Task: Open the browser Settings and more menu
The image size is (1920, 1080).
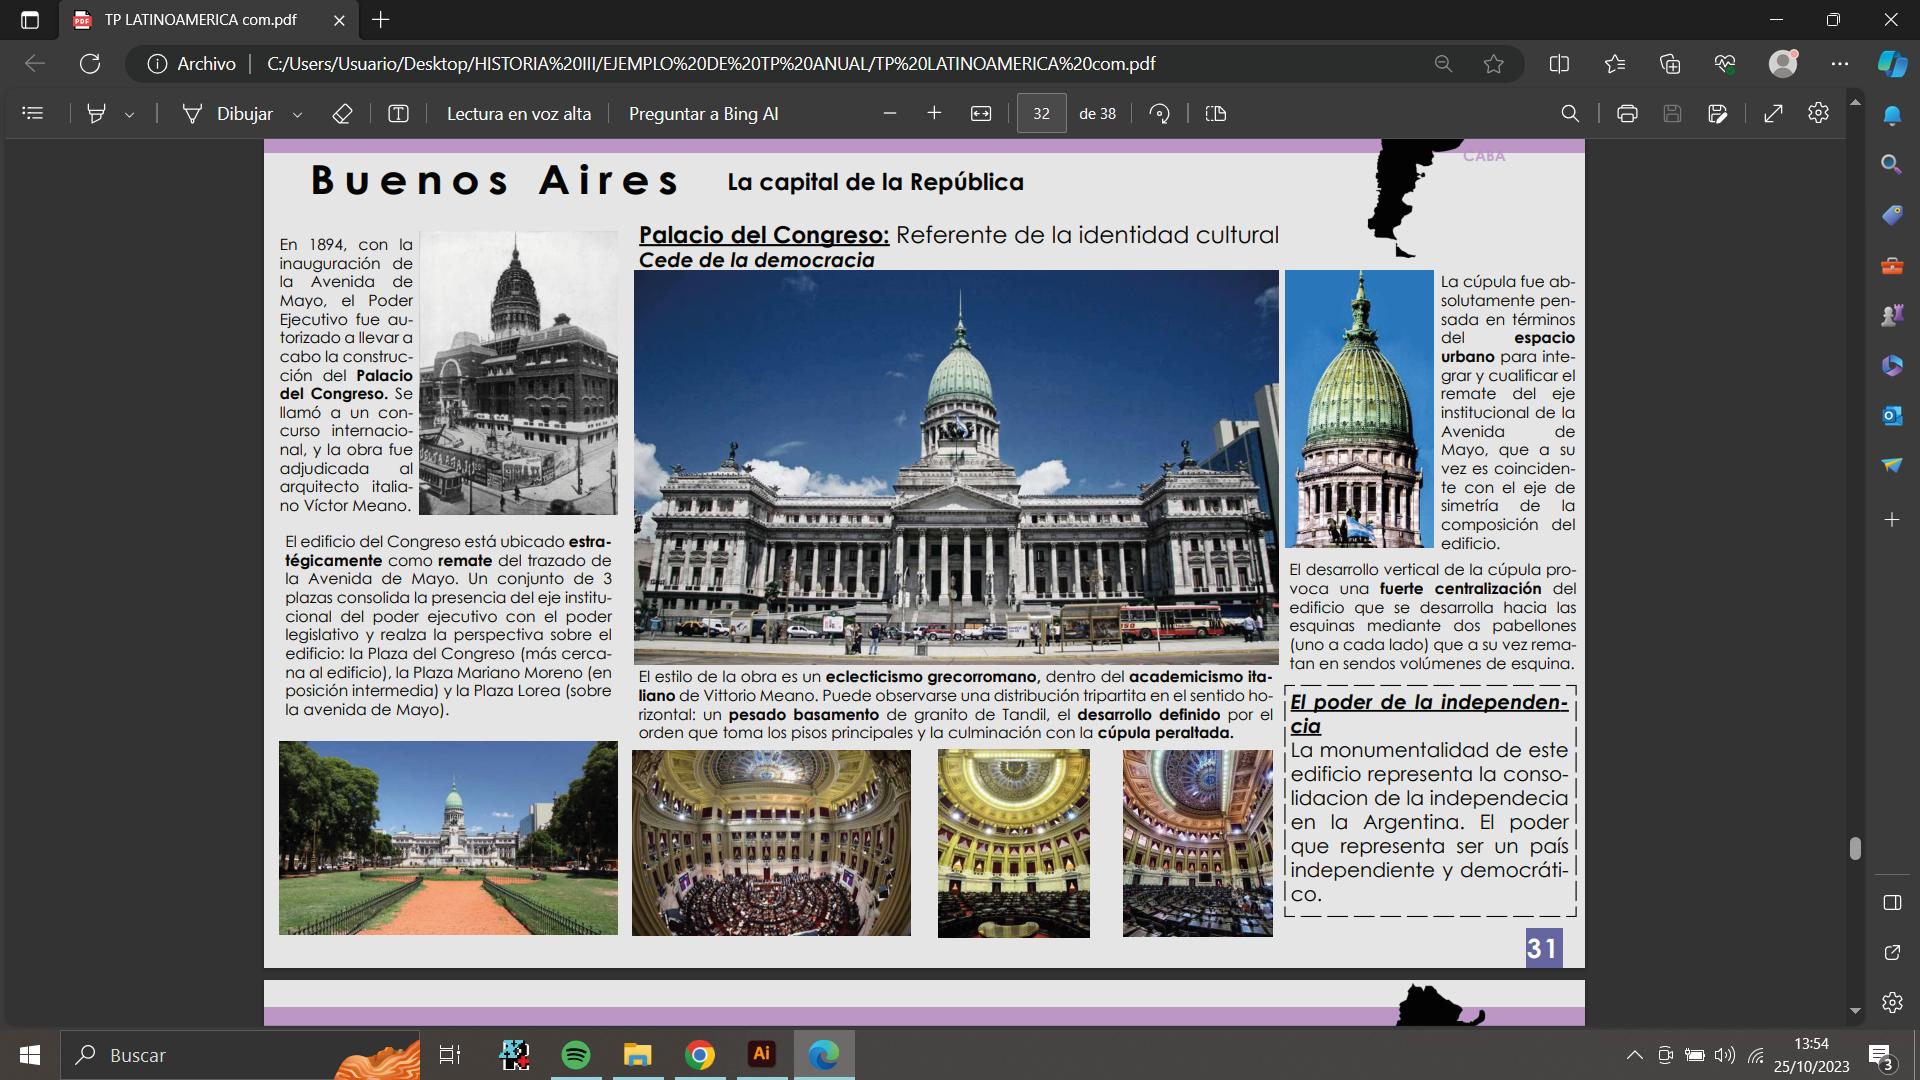Action: pos(1839,64)
